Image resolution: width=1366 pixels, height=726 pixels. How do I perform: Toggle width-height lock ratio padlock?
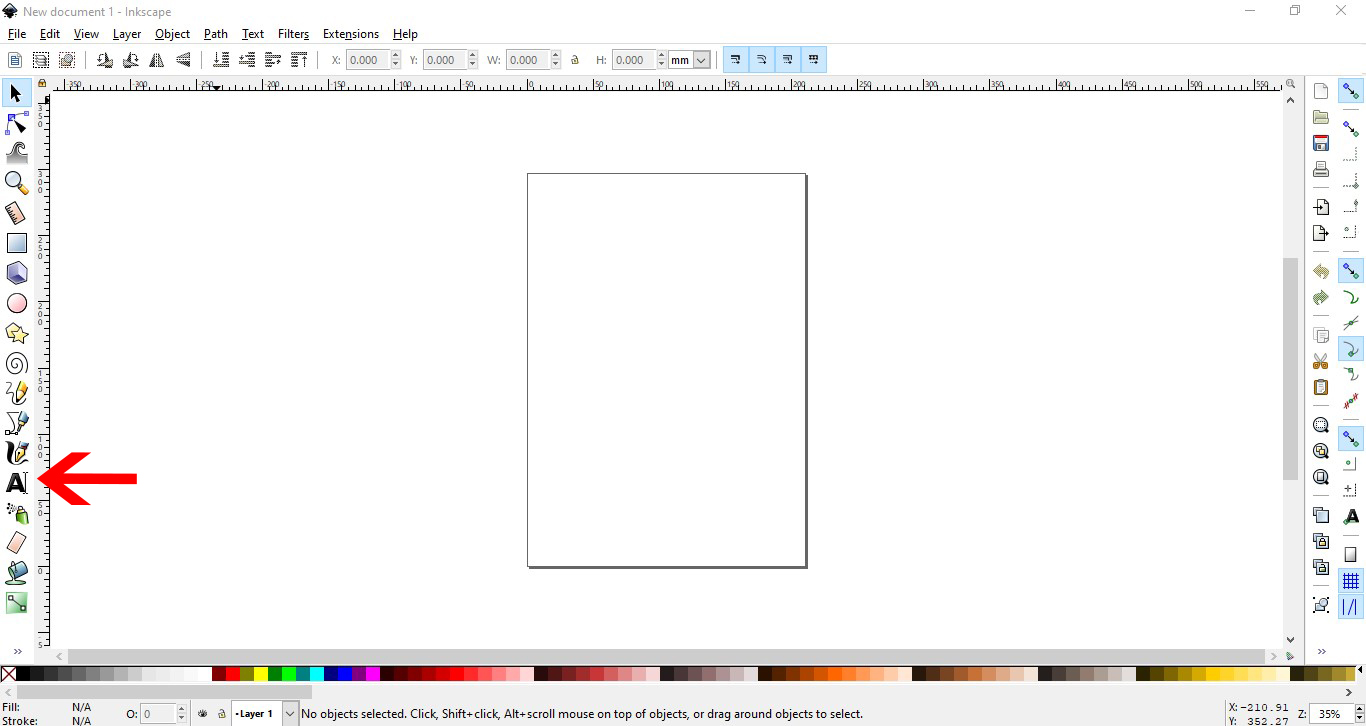pyautogui.click(x=575, y=60)
